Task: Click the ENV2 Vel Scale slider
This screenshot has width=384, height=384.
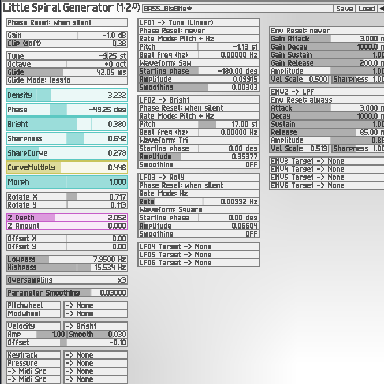Action: coord(299,148)
